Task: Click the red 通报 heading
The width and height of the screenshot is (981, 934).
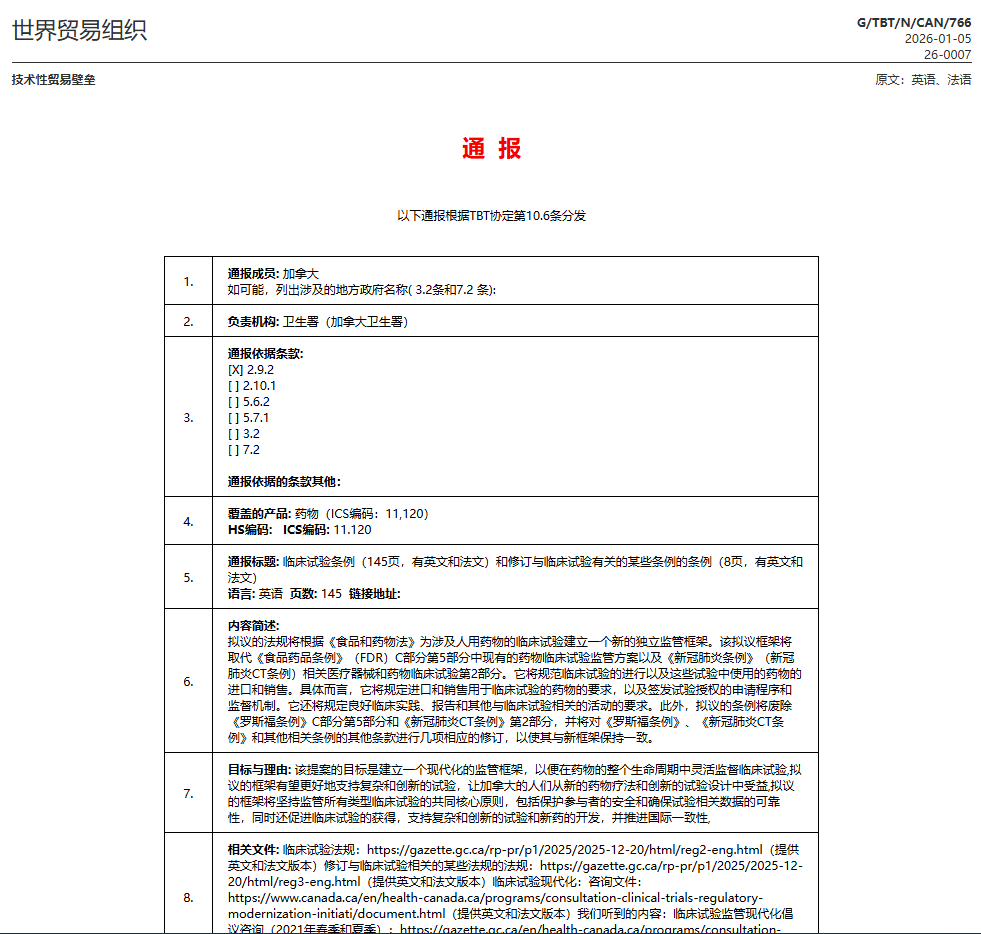Action: [491, 149]
